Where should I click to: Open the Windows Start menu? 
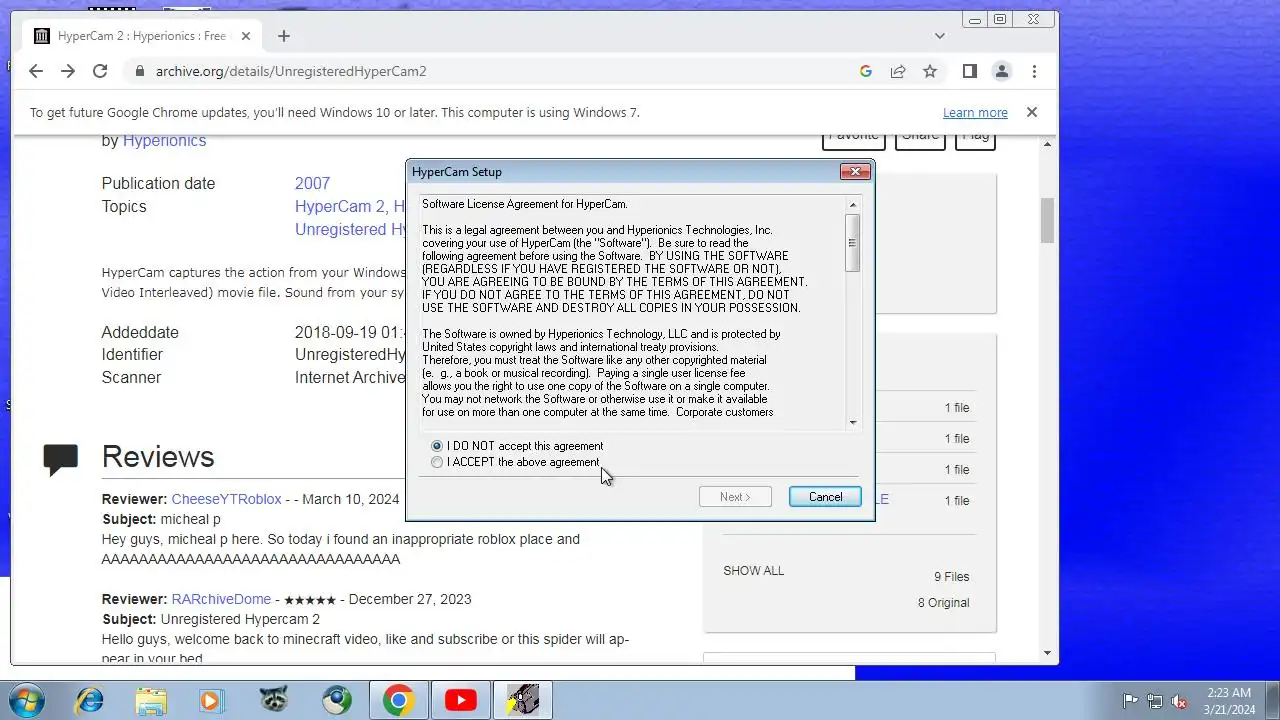[x=25, y=700]
